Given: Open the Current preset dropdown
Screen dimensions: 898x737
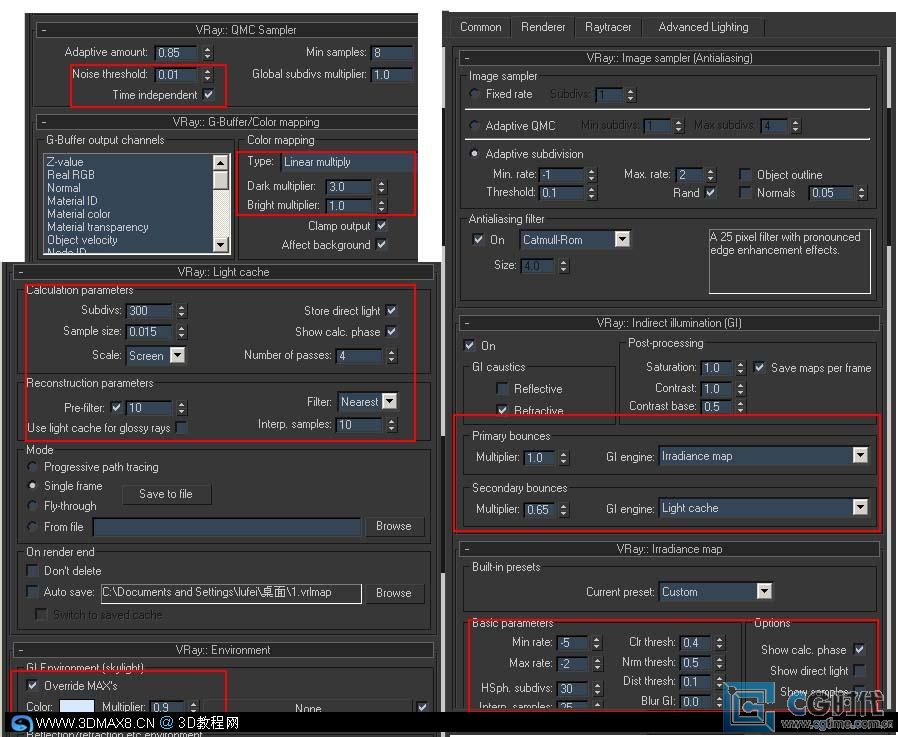Looking at the screenshot, I should click(x=715, y=592).
